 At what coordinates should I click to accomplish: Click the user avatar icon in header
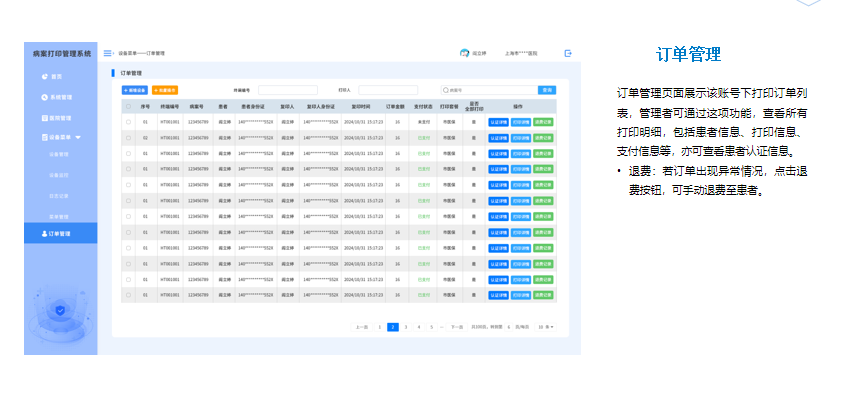(464, 53)
